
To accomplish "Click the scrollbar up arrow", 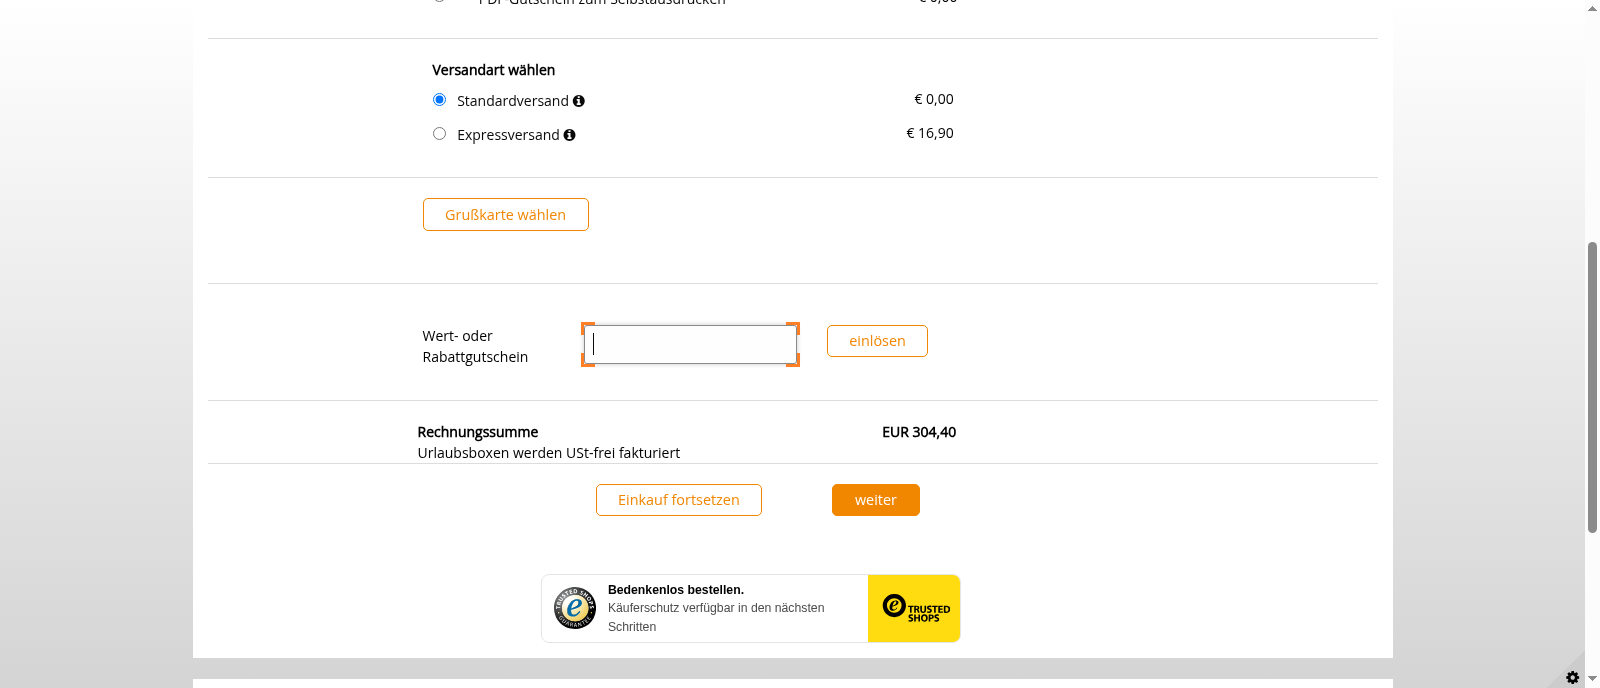I will click(1591, 8).
